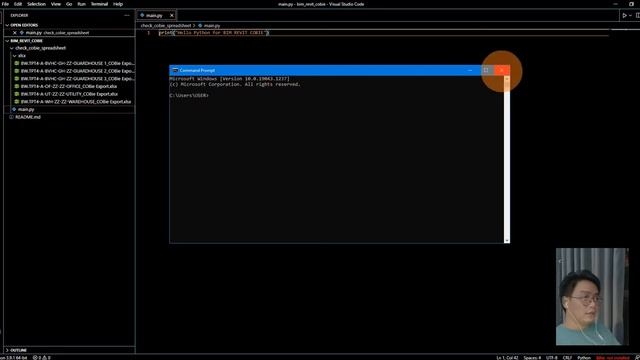Change indentation via Spaces: 4

click(532, 358)
